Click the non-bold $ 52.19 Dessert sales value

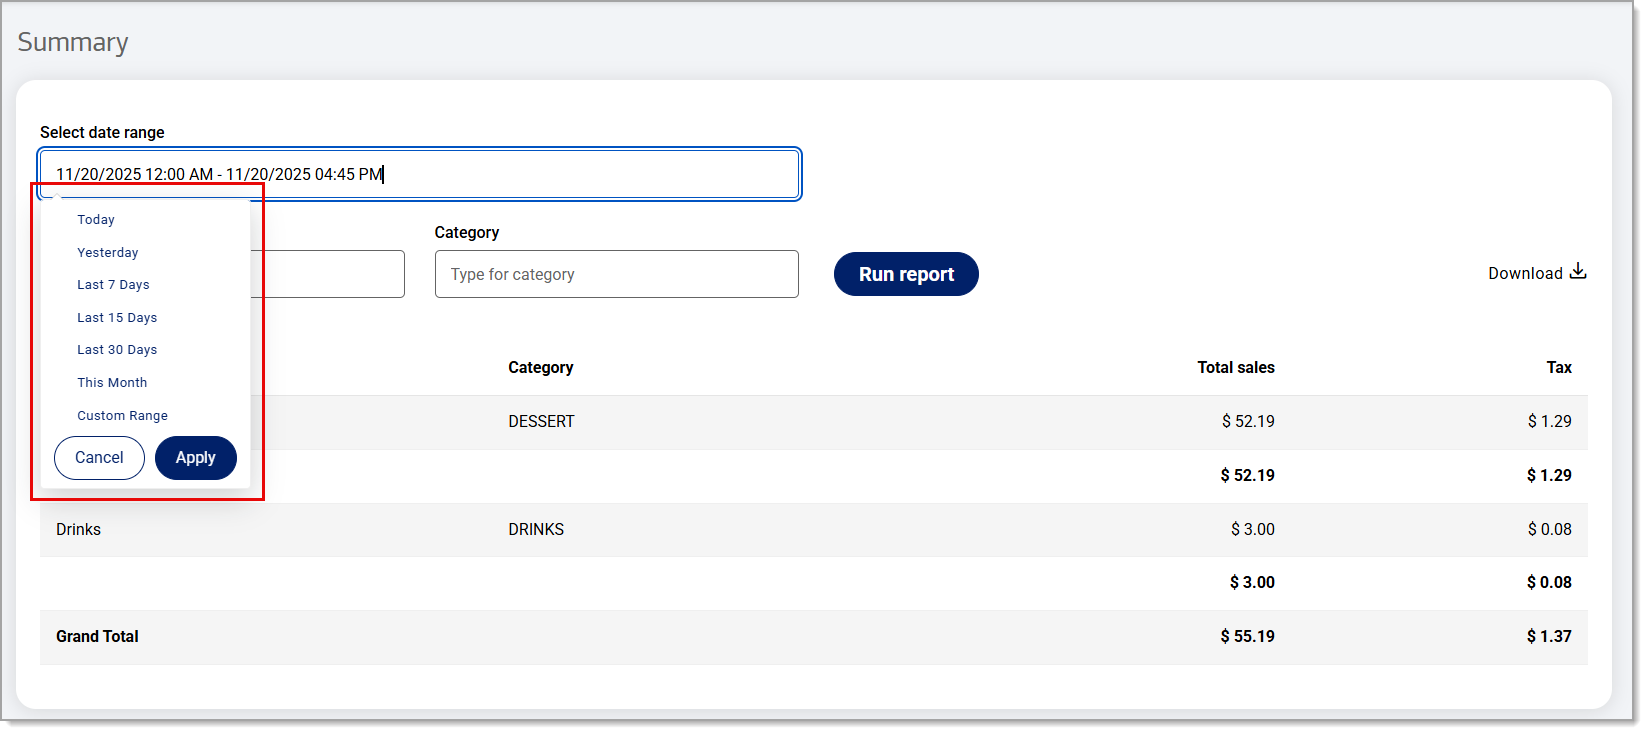1248,422
